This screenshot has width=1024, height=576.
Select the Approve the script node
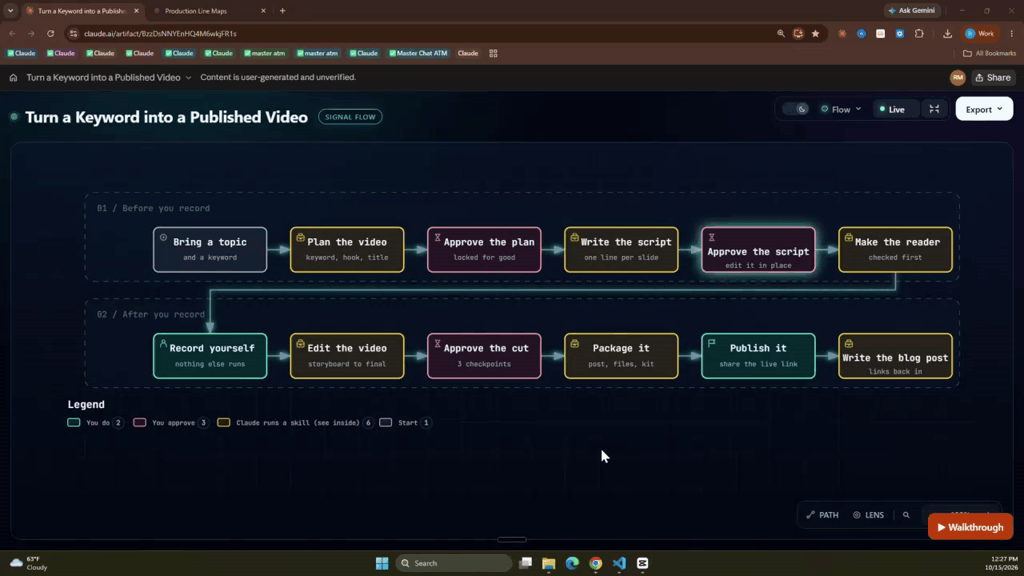click(758, 249)
